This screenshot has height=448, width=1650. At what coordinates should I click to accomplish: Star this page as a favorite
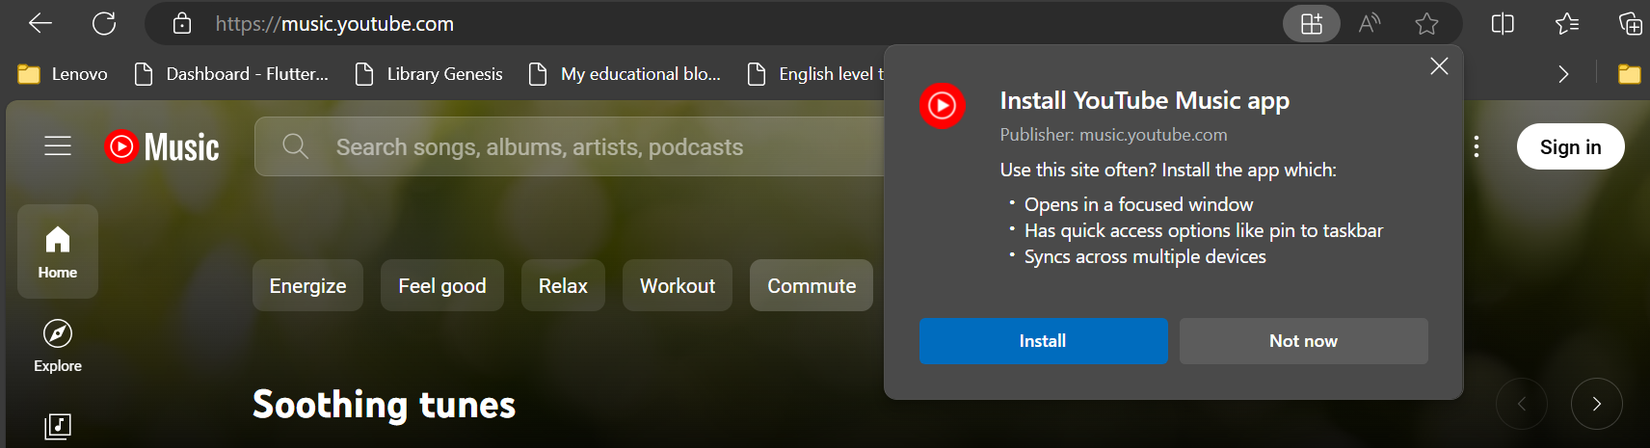[x=1427, y=24]
